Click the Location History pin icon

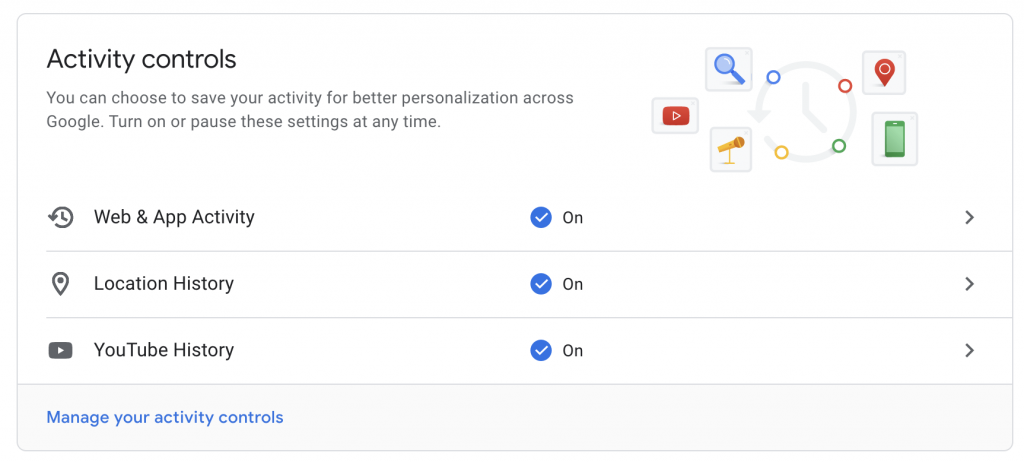(60, 284)
